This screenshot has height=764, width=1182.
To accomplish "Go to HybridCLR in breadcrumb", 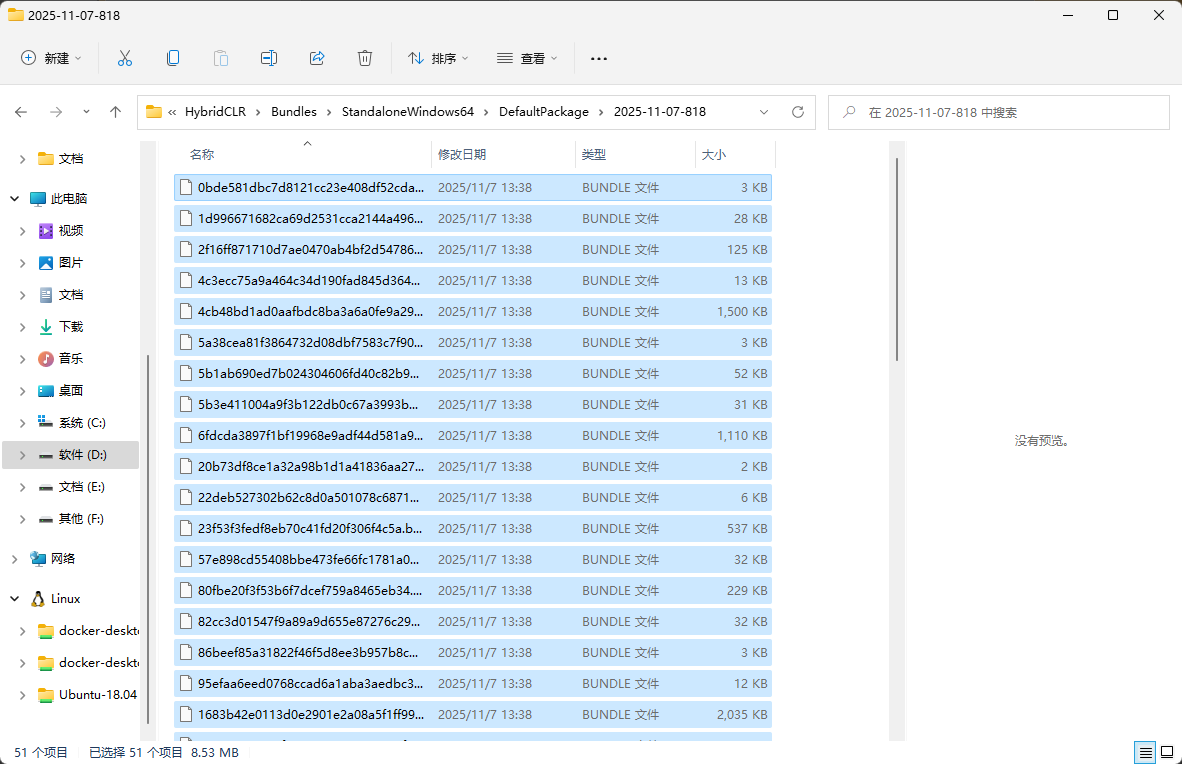I will 216,112.
